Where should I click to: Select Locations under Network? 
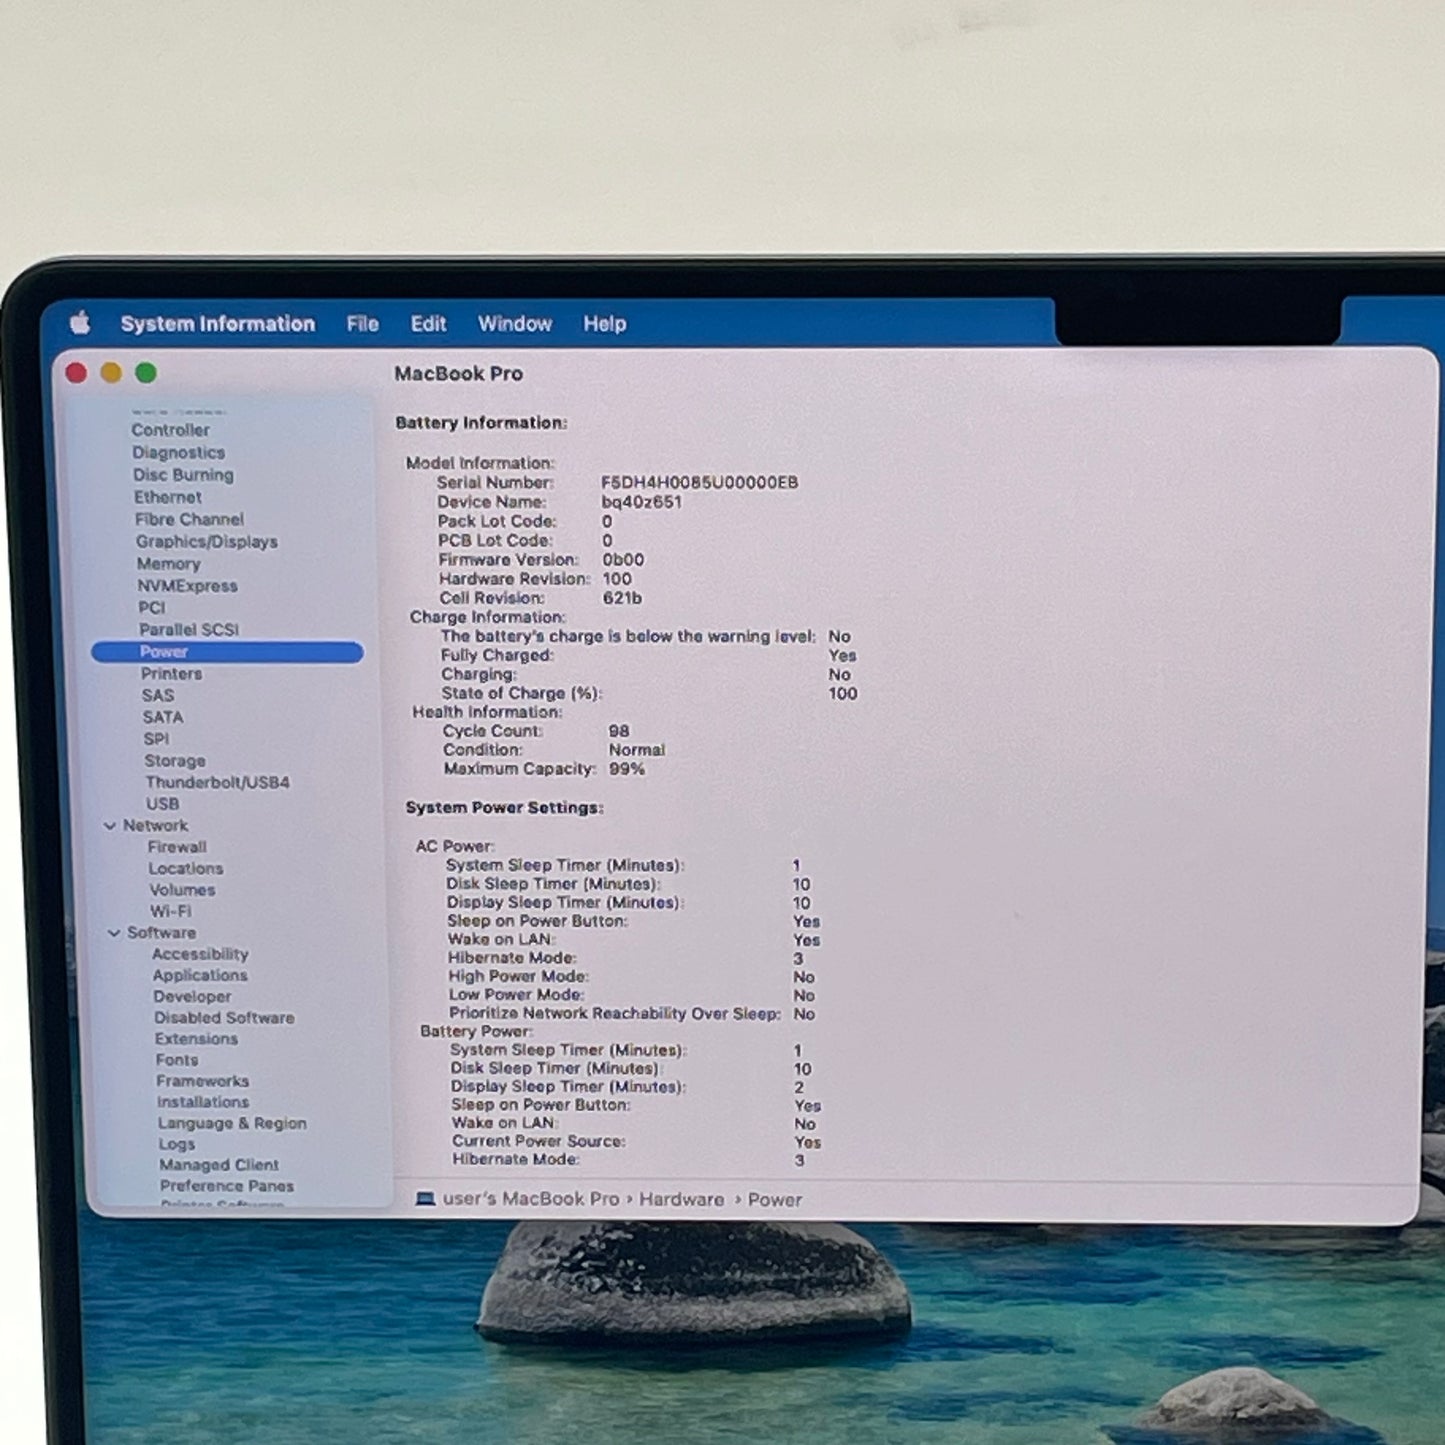(186, 869)
